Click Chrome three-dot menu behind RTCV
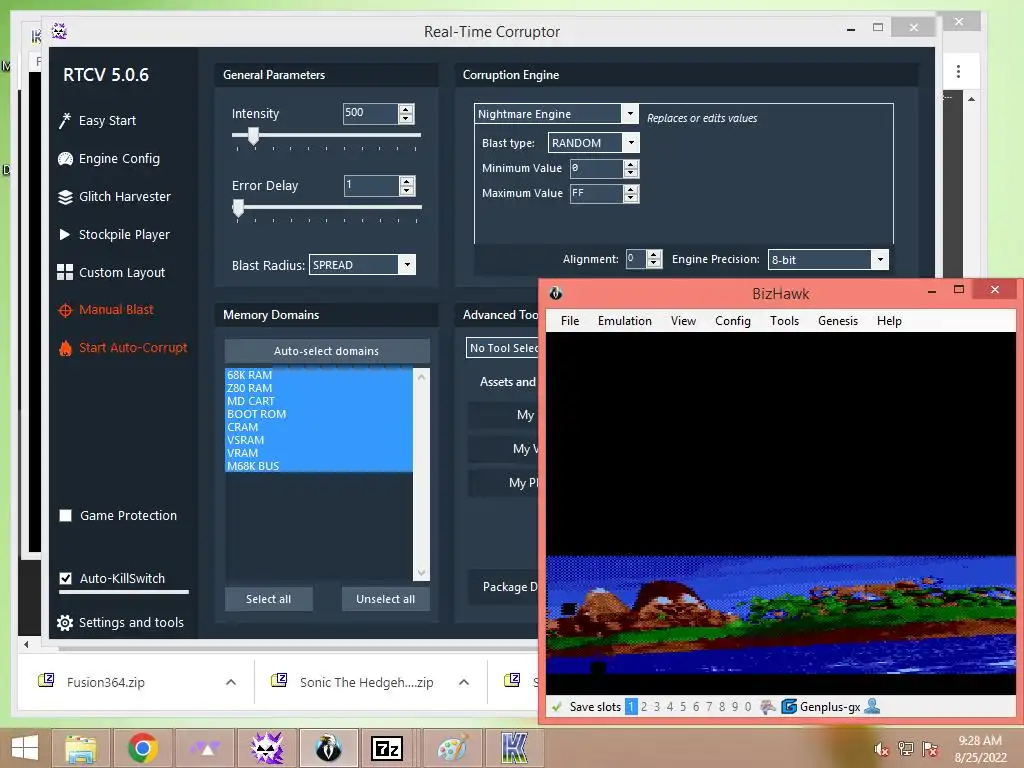Image resolution: width=1024 pixels, height=768 pixels. coord(958,71)
